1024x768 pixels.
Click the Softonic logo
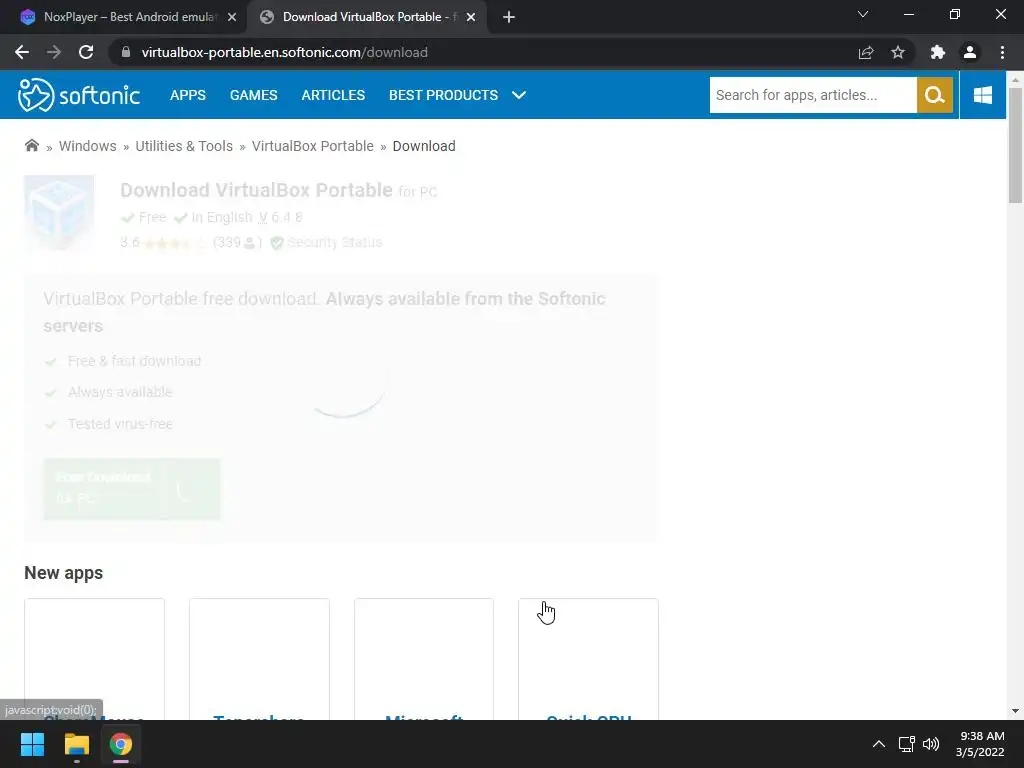[79, 95]
